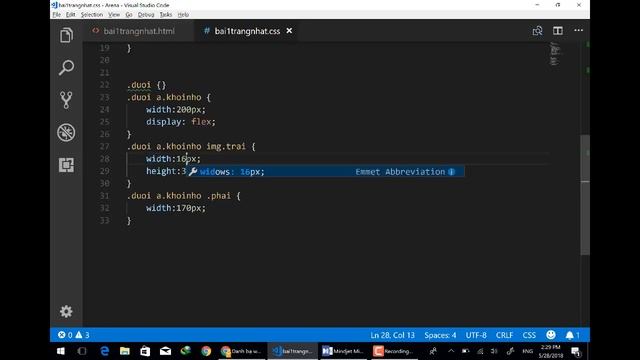This screenshot has width=640, height=360.
Task: Show hidden system tray icons
Action: (x=451, y=351)
